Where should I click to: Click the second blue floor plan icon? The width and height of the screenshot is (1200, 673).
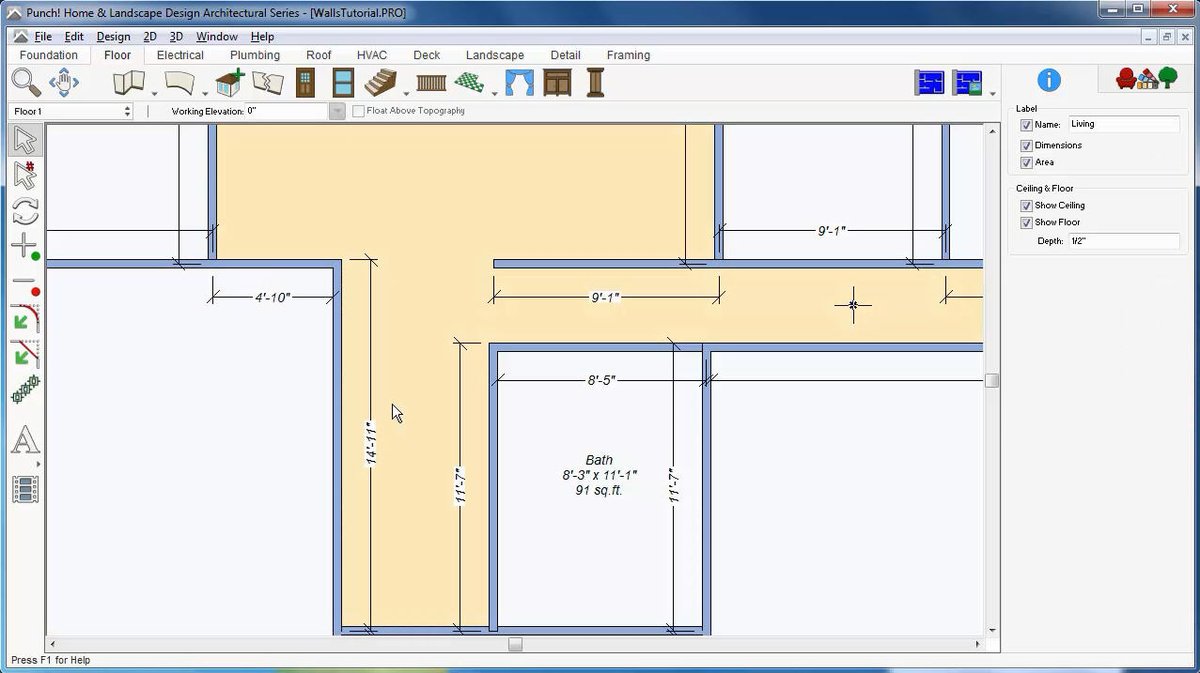tap(968, 82)
